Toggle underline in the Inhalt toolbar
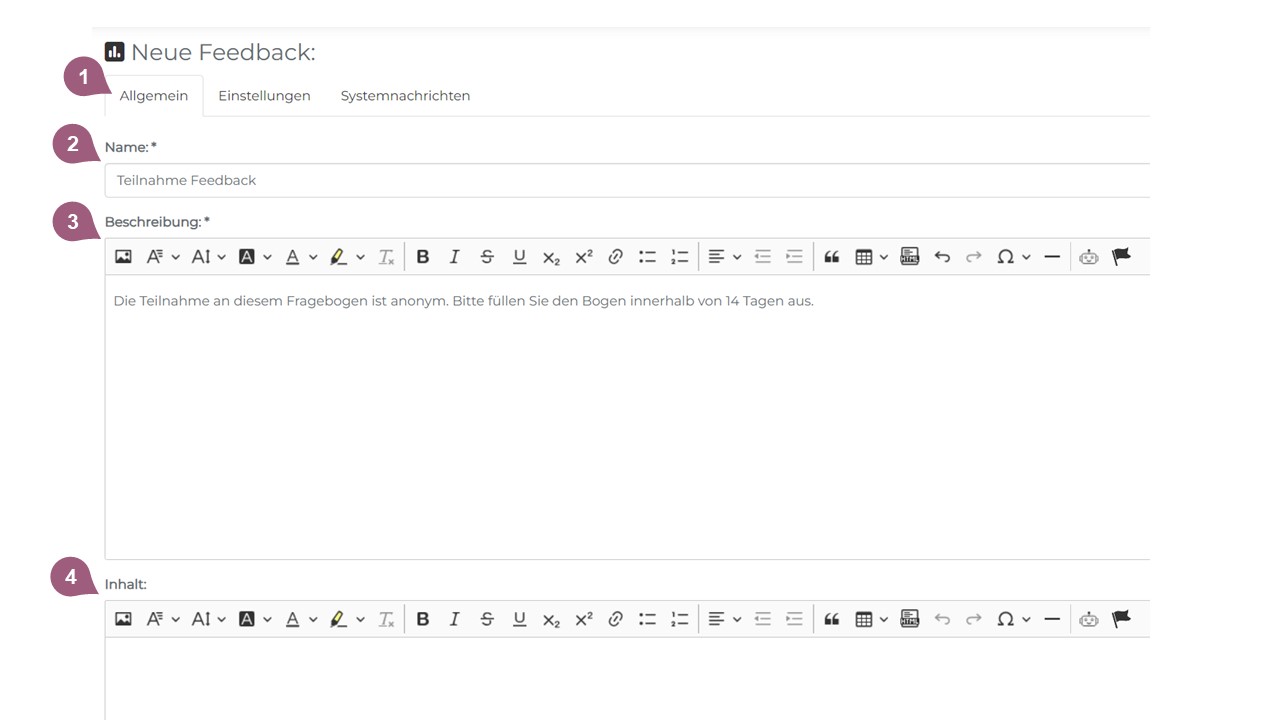The width and height of the screenshot is (1280, 720). click(x=519, y=619)
